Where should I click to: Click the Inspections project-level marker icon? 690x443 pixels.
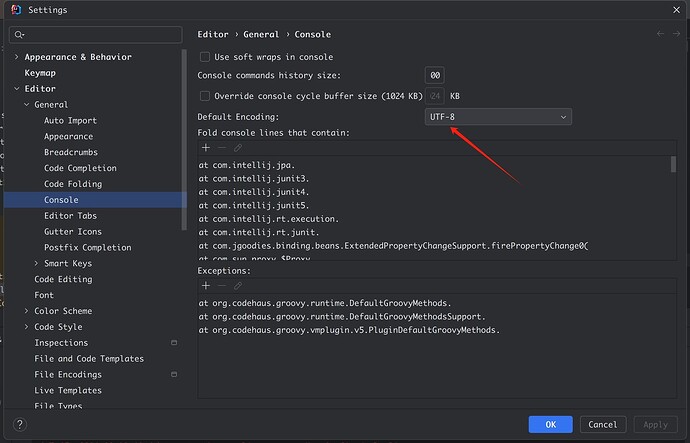[x=174, y=343]
